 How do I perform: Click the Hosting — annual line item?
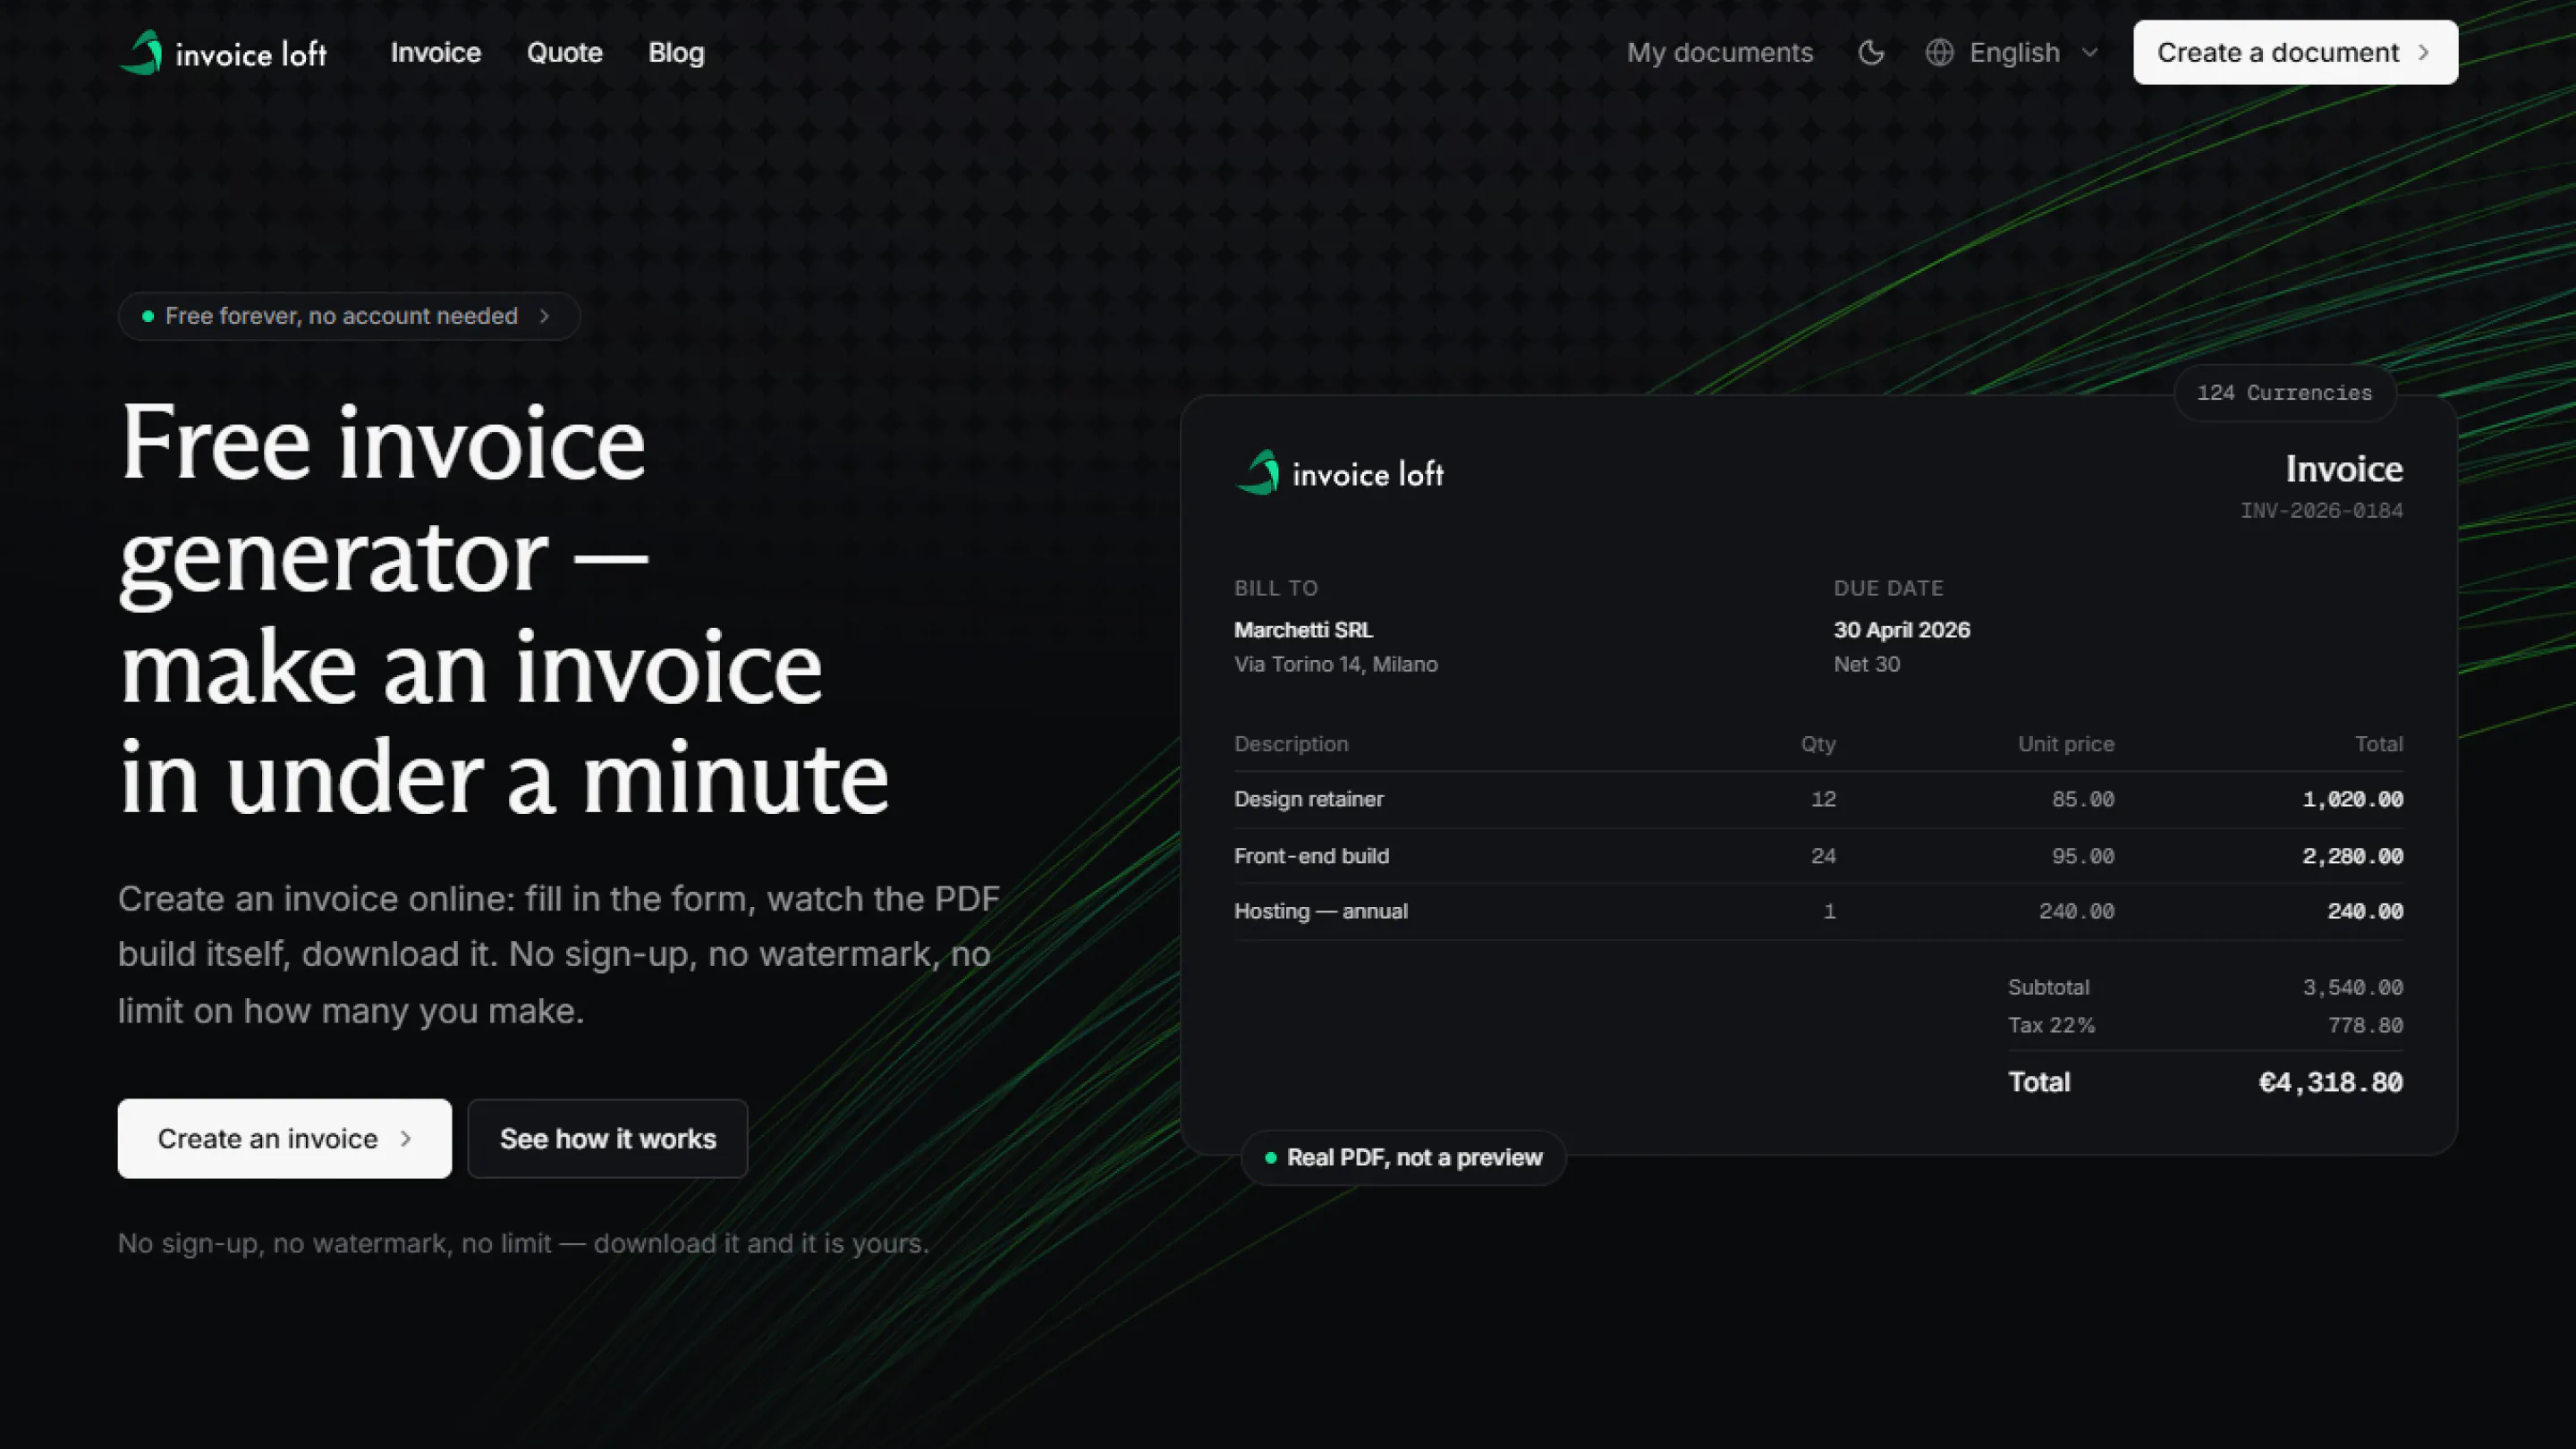[1321, 911]
